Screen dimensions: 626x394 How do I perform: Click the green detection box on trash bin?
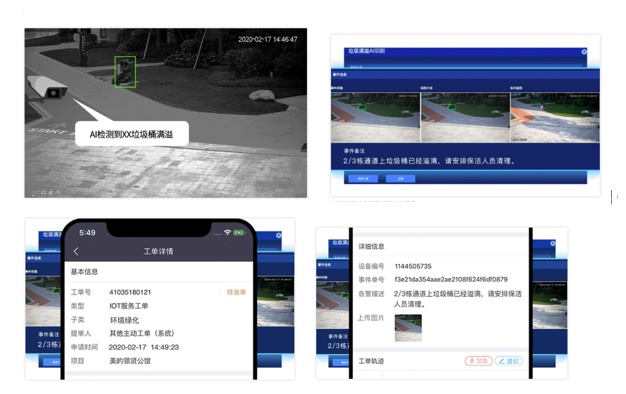tap(125, 72)
